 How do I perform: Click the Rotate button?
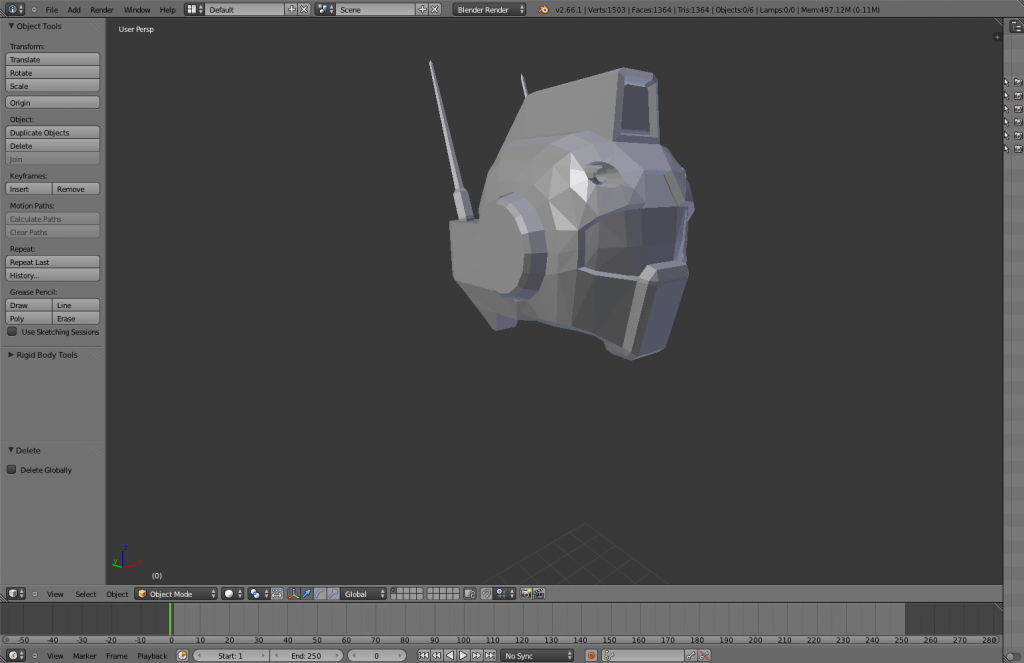52,73
